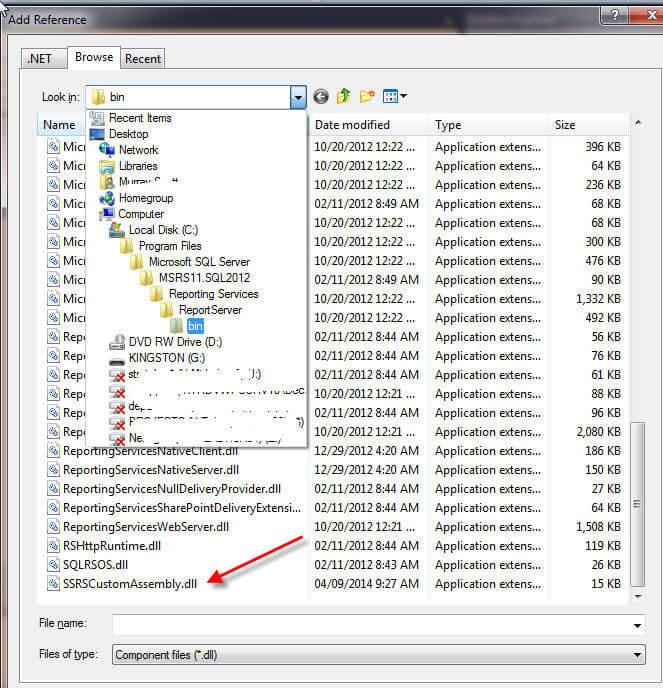Select the SQLRSOS.dll file
Image resolution: width=663 pixels, height=688 pixels.
click(95, 565)
